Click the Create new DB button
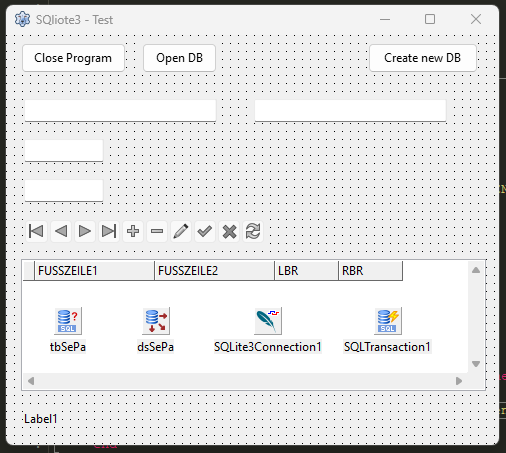Screen dimensions: 506x453 coord(423,58)
